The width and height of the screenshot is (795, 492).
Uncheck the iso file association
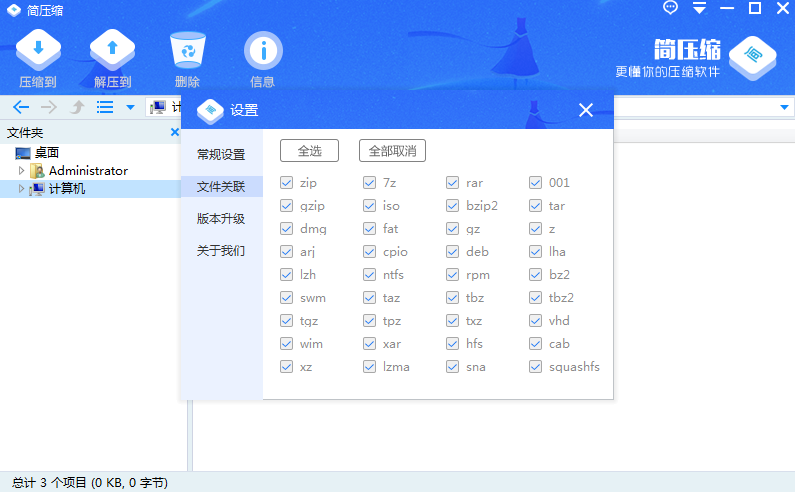tap(370, 205)
